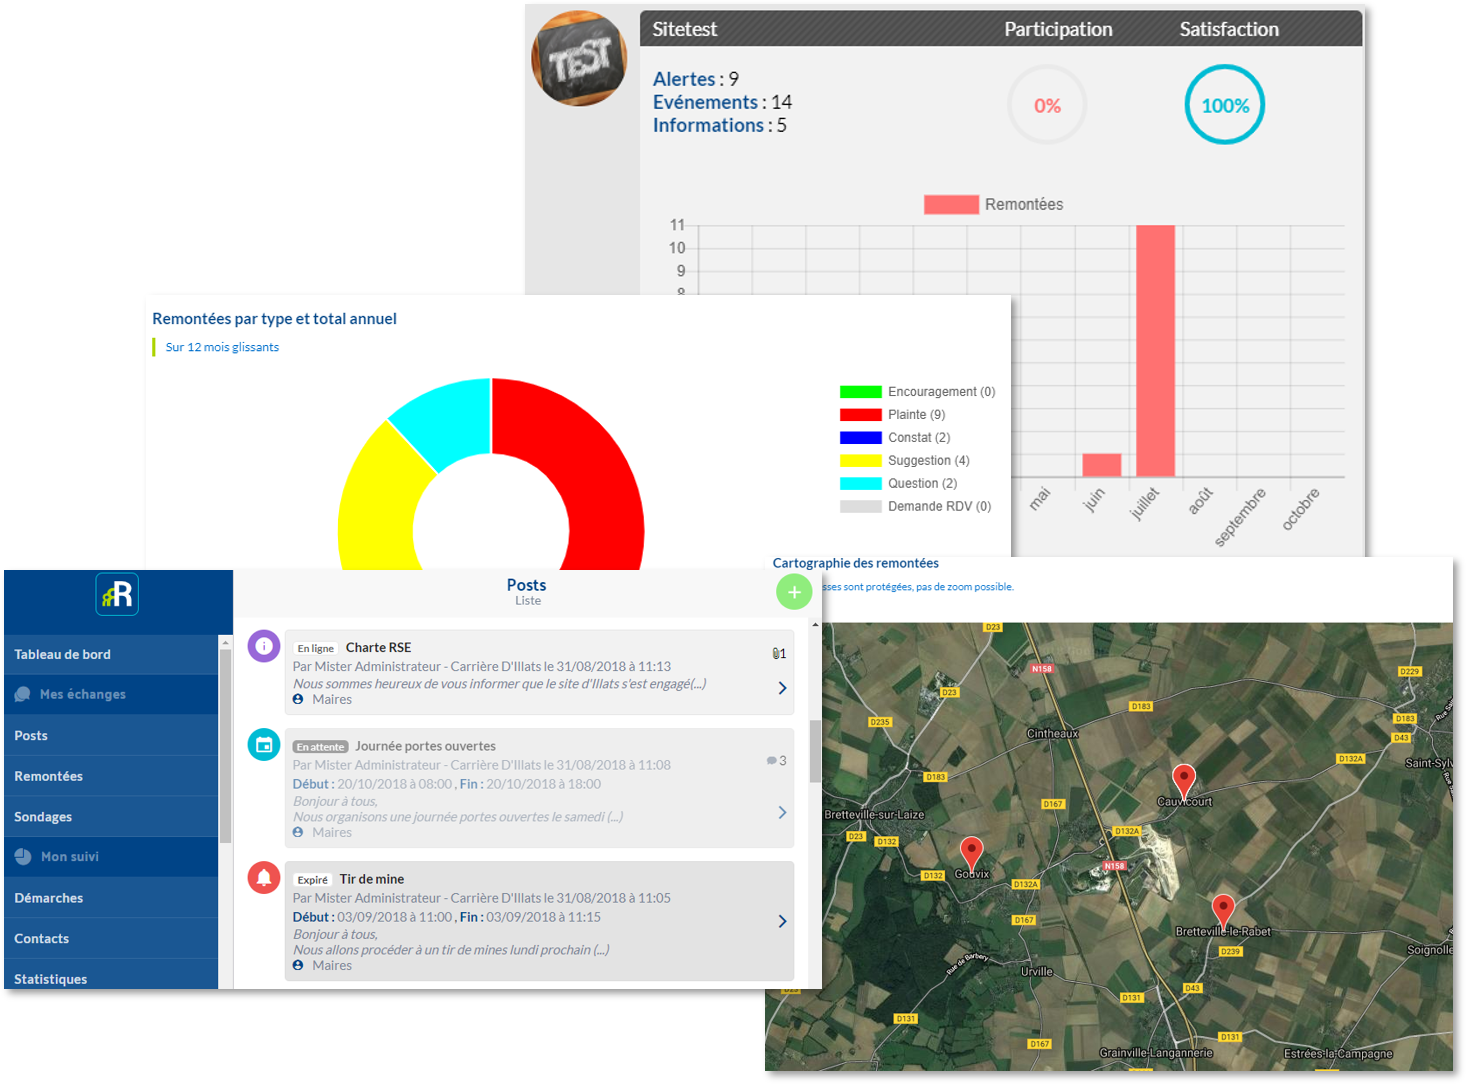This screenshot has height=1084, width=1466.
Task: Click the En ligne status badge
Action: 315,648
